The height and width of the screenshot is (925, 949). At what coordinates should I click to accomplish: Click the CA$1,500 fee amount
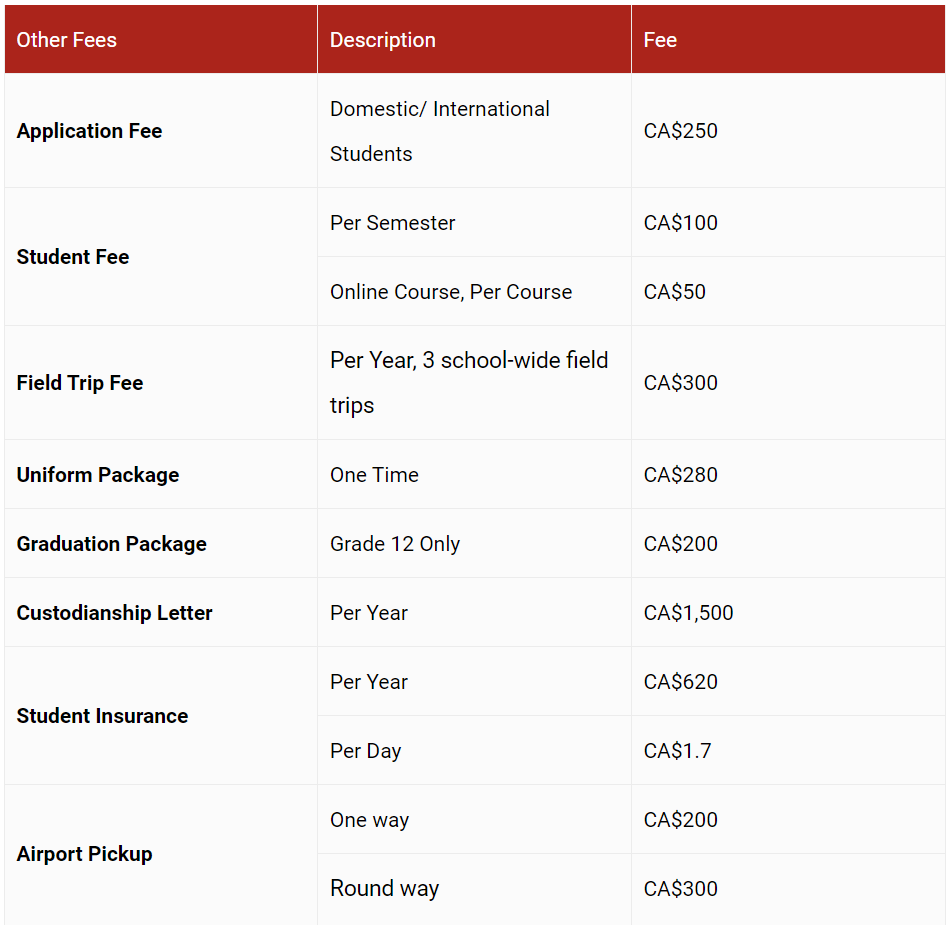click(x=689, y=613)
